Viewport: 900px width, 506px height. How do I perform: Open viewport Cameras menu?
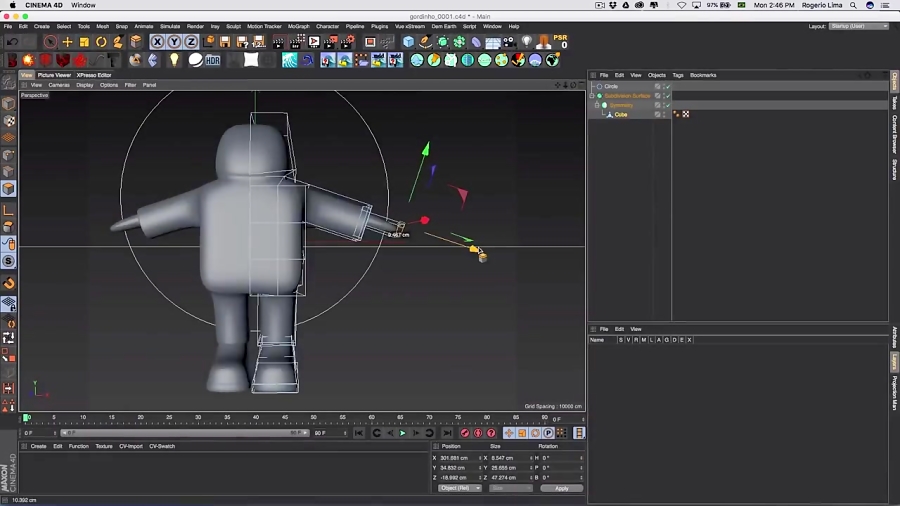[59, 85]
